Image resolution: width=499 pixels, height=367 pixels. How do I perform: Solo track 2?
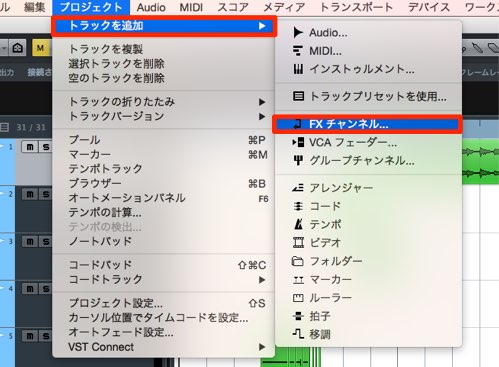coord(46,194)
